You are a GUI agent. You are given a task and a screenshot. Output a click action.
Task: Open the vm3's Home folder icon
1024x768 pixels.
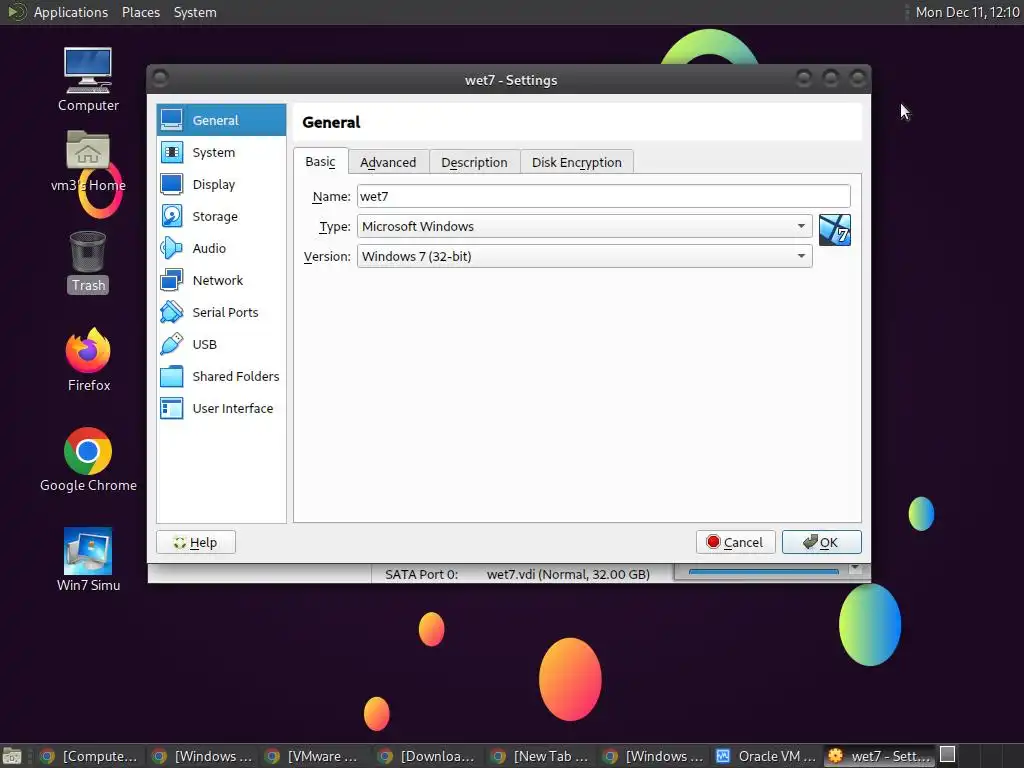(x=88, y=150)
